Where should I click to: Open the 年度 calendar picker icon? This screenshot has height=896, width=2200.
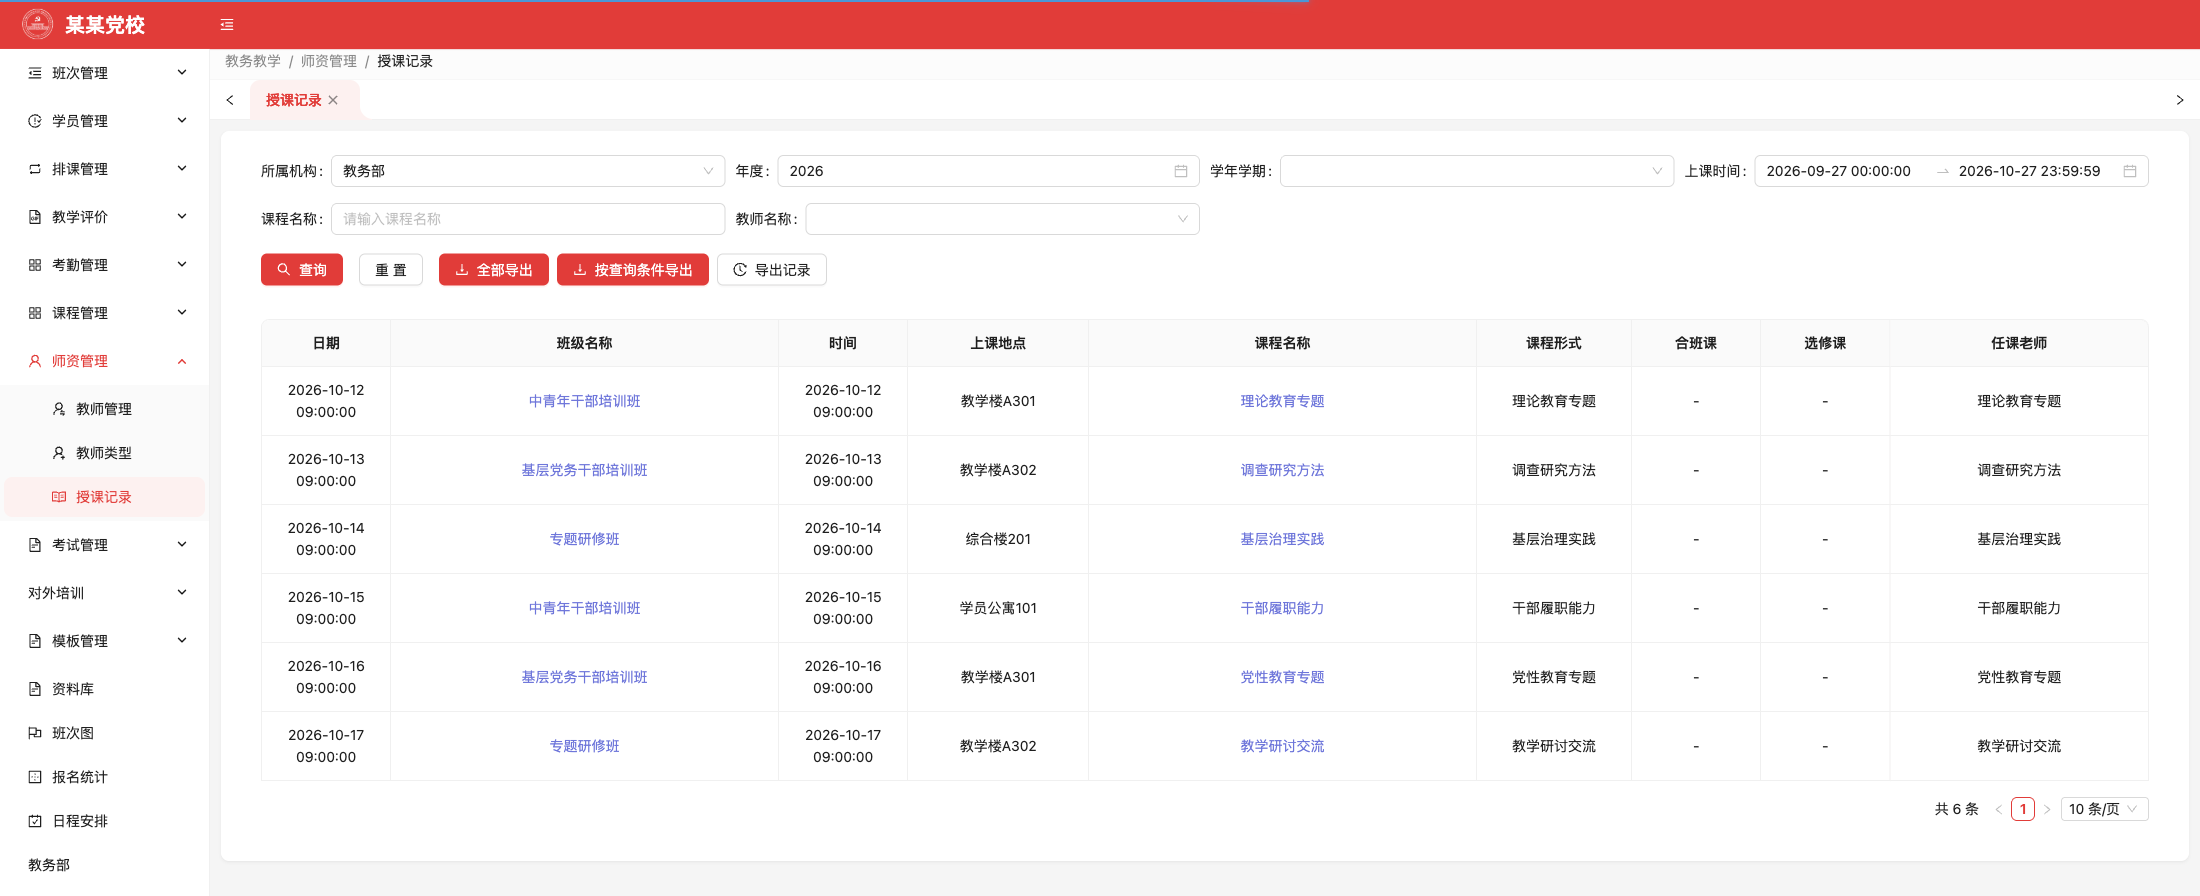[x=1180, y=171]
